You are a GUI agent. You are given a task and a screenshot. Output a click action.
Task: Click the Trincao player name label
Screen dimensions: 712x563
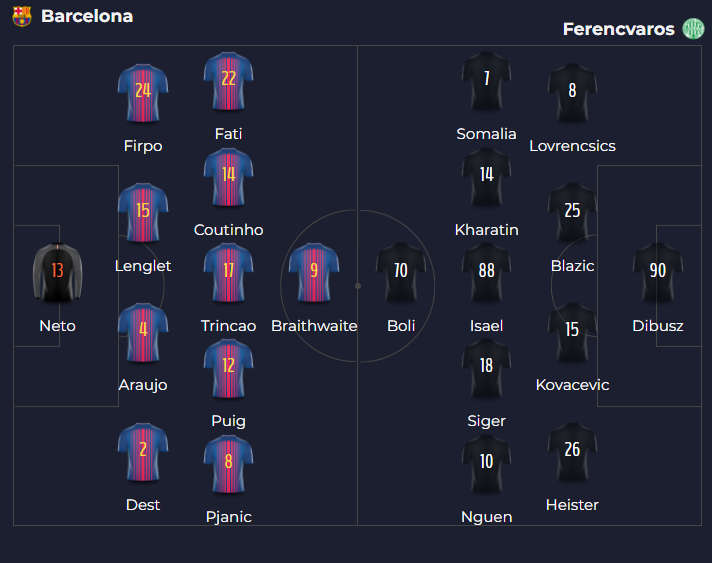click(228, 326)
